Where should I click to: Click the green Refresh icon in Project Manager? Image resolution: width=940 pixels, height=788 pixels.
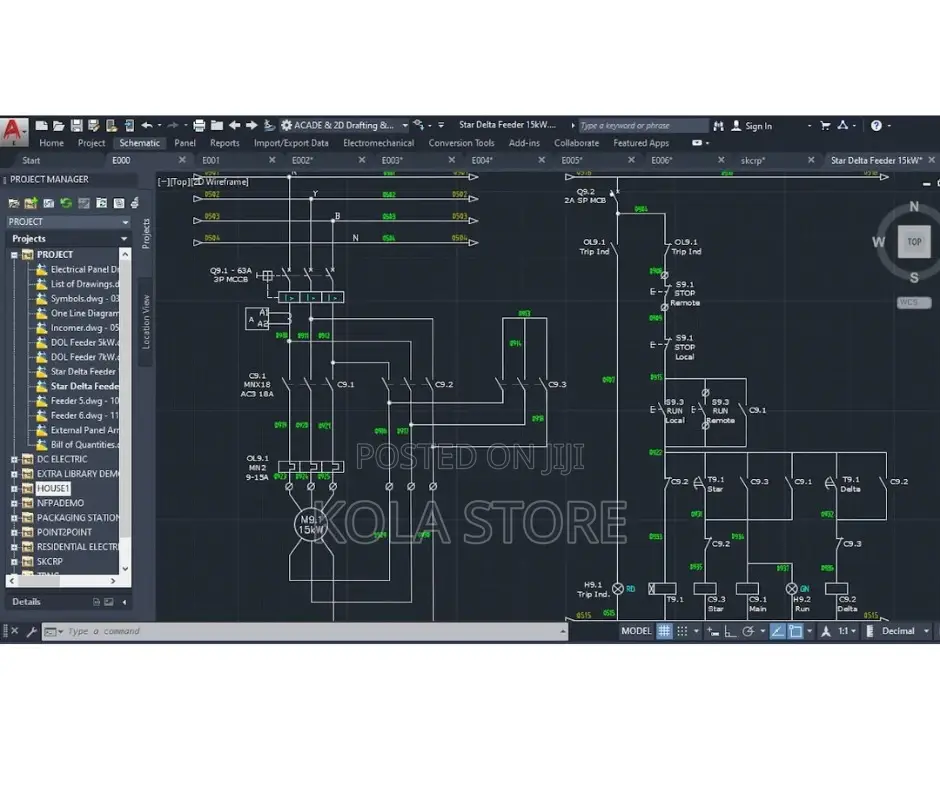66,203
